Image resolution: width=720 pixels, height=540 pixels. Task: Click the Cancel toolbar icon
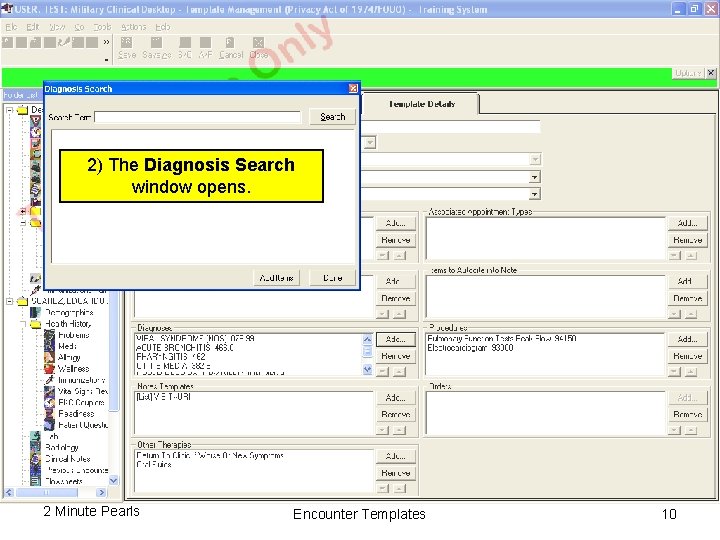[x=230, y=43]
